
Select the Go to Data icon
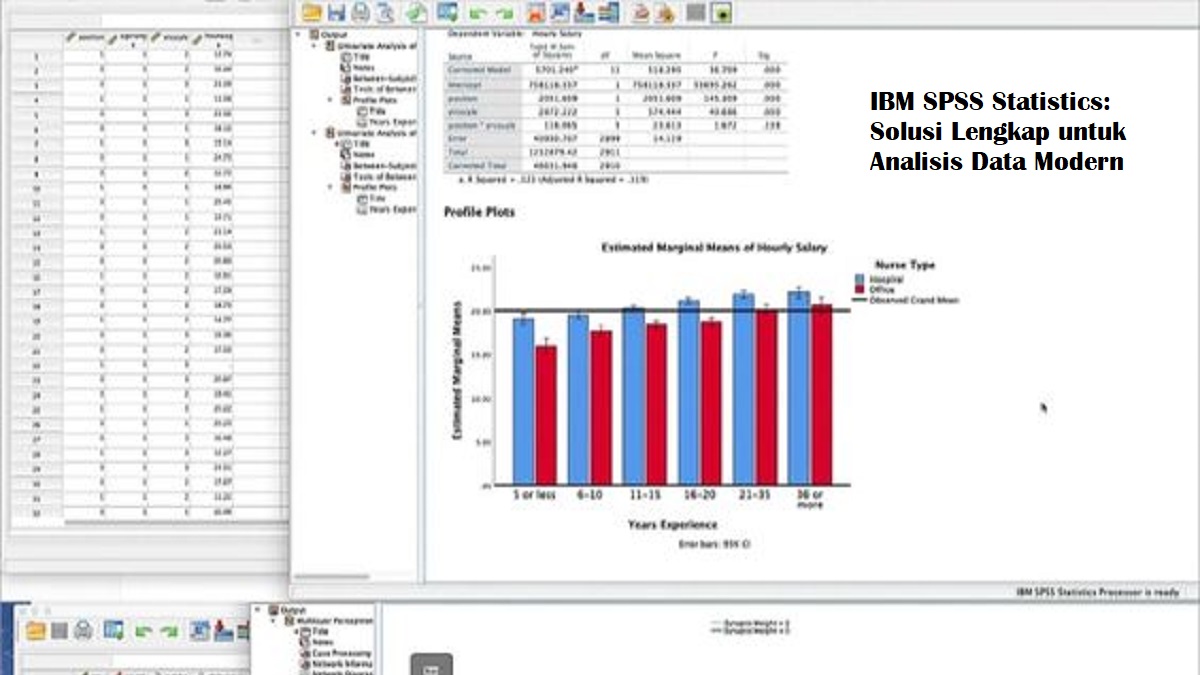[447, 13]
